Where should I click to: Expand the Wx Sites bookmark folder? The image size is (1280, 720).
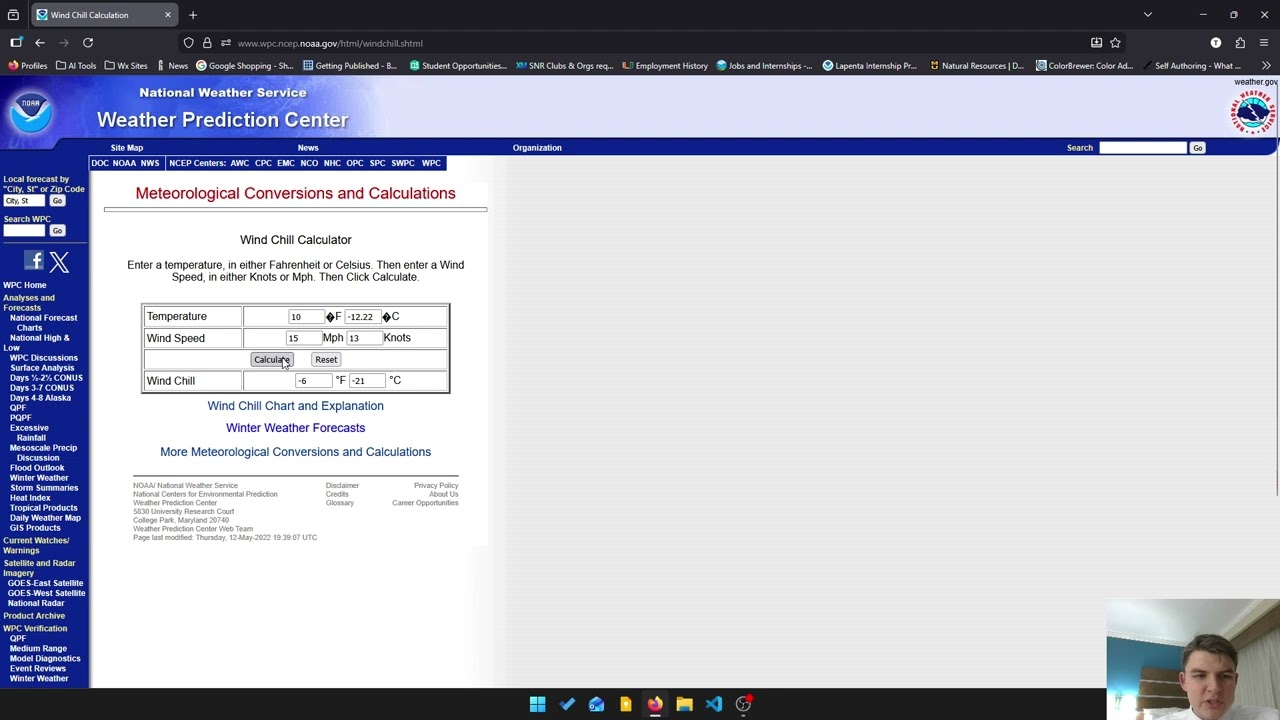[x=125, y=66]
